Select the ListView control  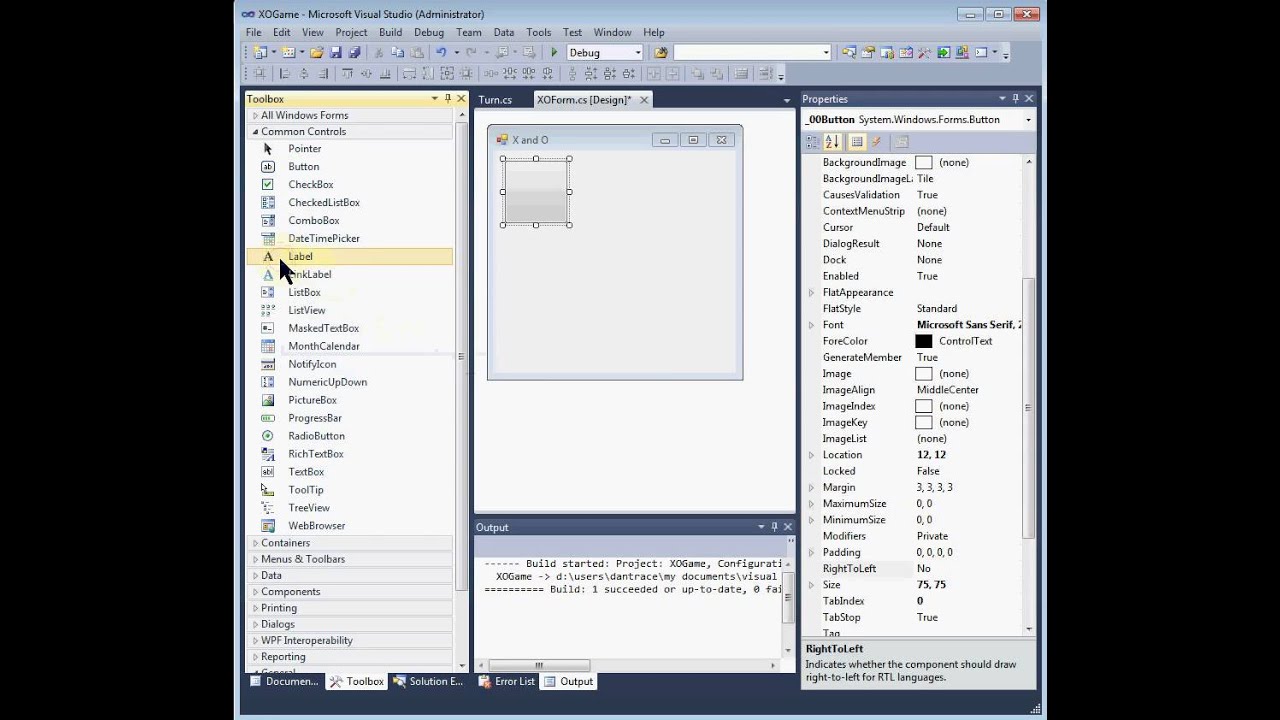350,310
